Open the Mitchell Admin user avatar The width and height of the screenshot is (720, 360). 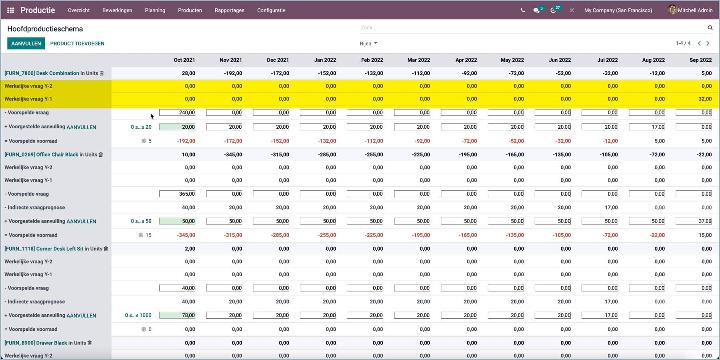tap(672, 10)
